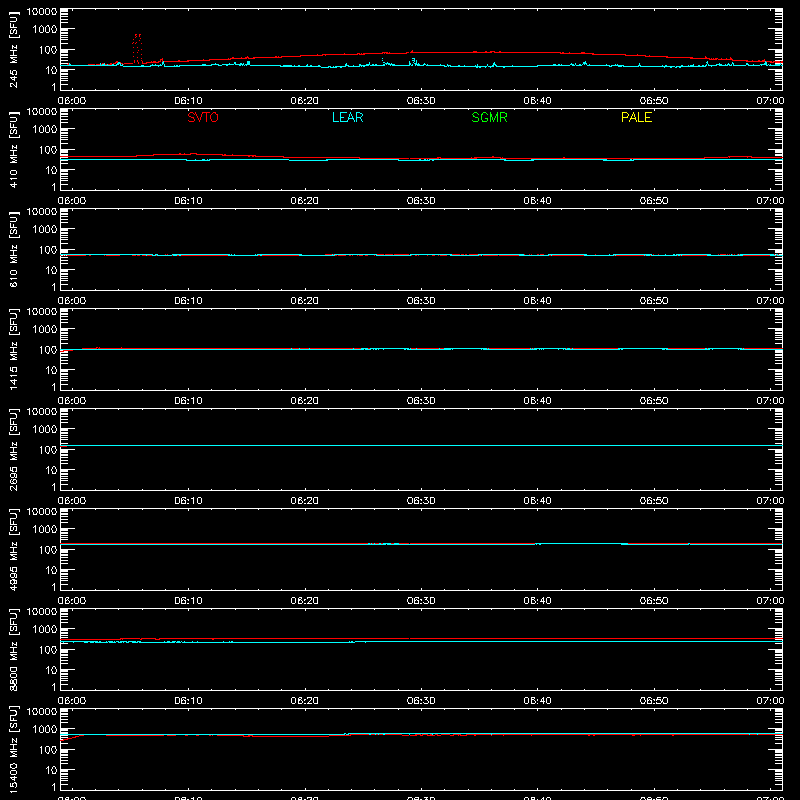Click the cyan LEAR legend label

347,117
